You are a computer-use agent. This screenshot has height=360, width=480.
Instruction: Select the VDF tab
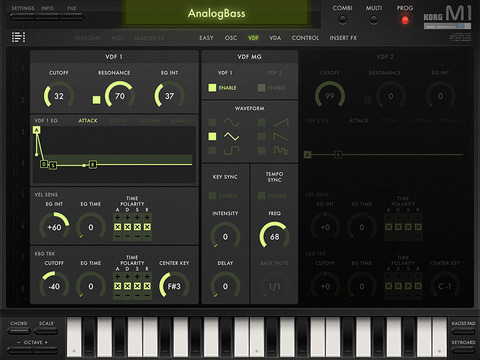click(x=253, y=38)
